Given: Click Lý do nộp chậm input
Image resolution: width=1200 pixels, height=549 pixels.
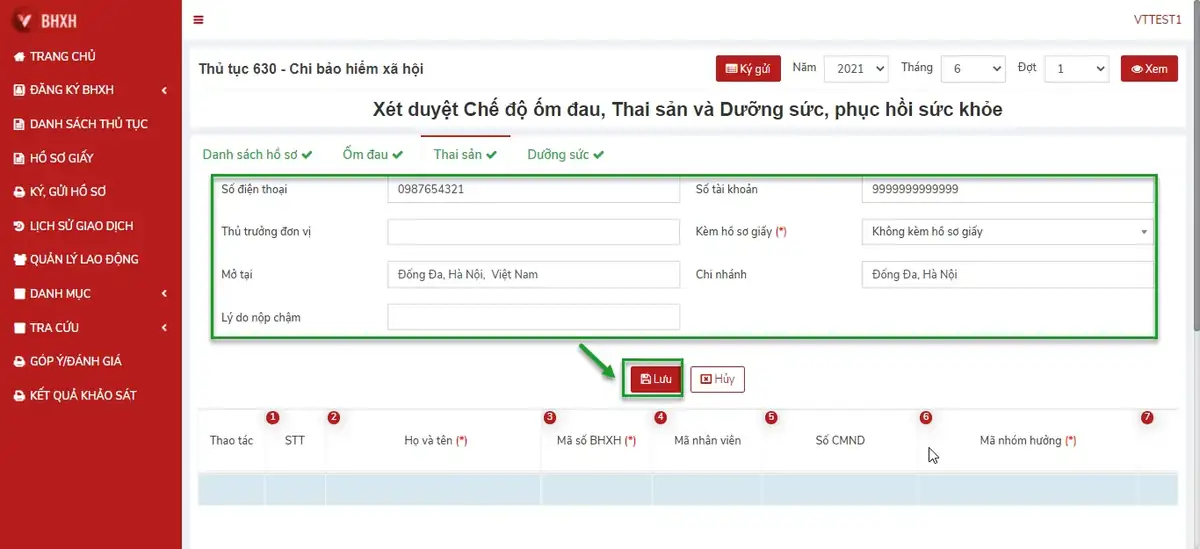Looking at the screenshot, I should point(533,317).
